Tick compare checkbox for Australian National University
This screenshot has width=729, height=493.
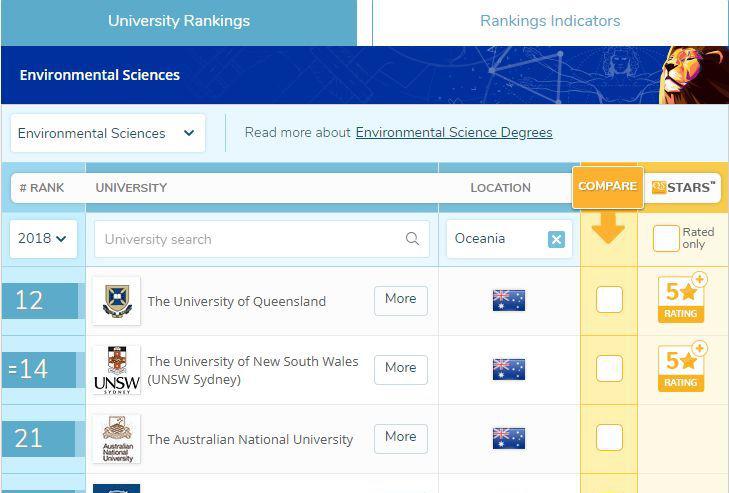click(609, 437)
